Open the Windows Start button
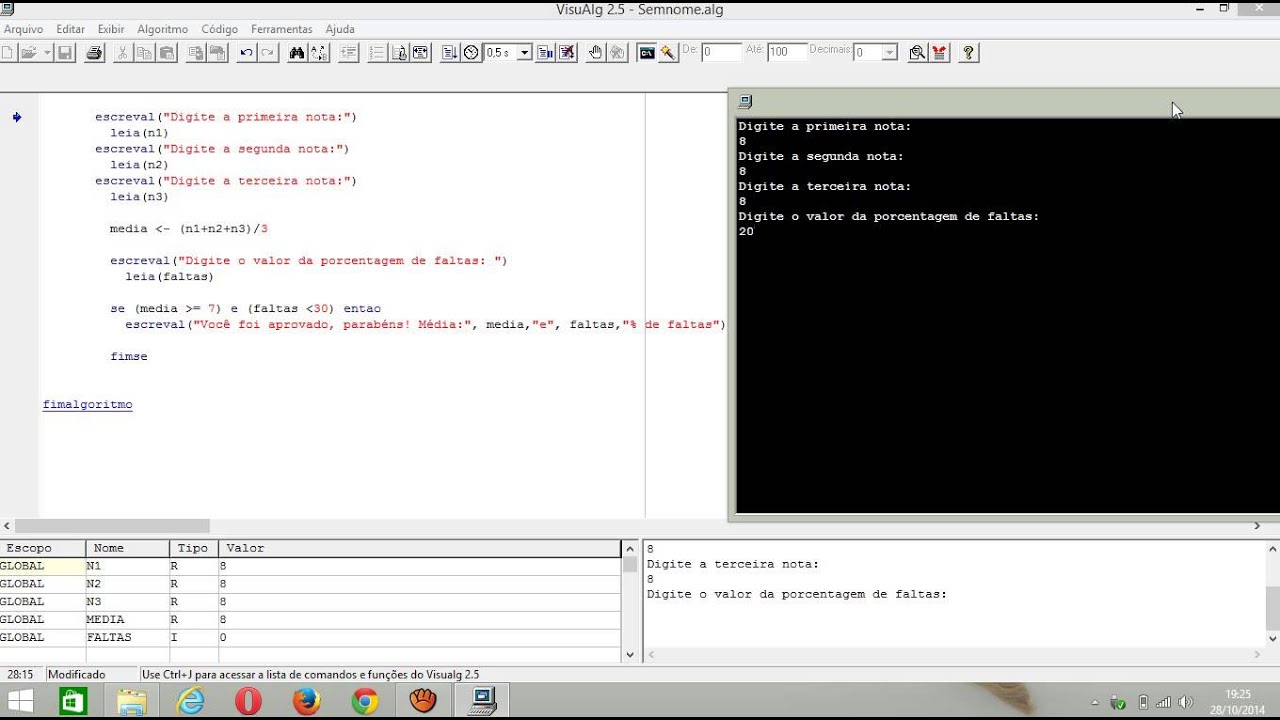The image size is (1280, 720). pos(20,701)
